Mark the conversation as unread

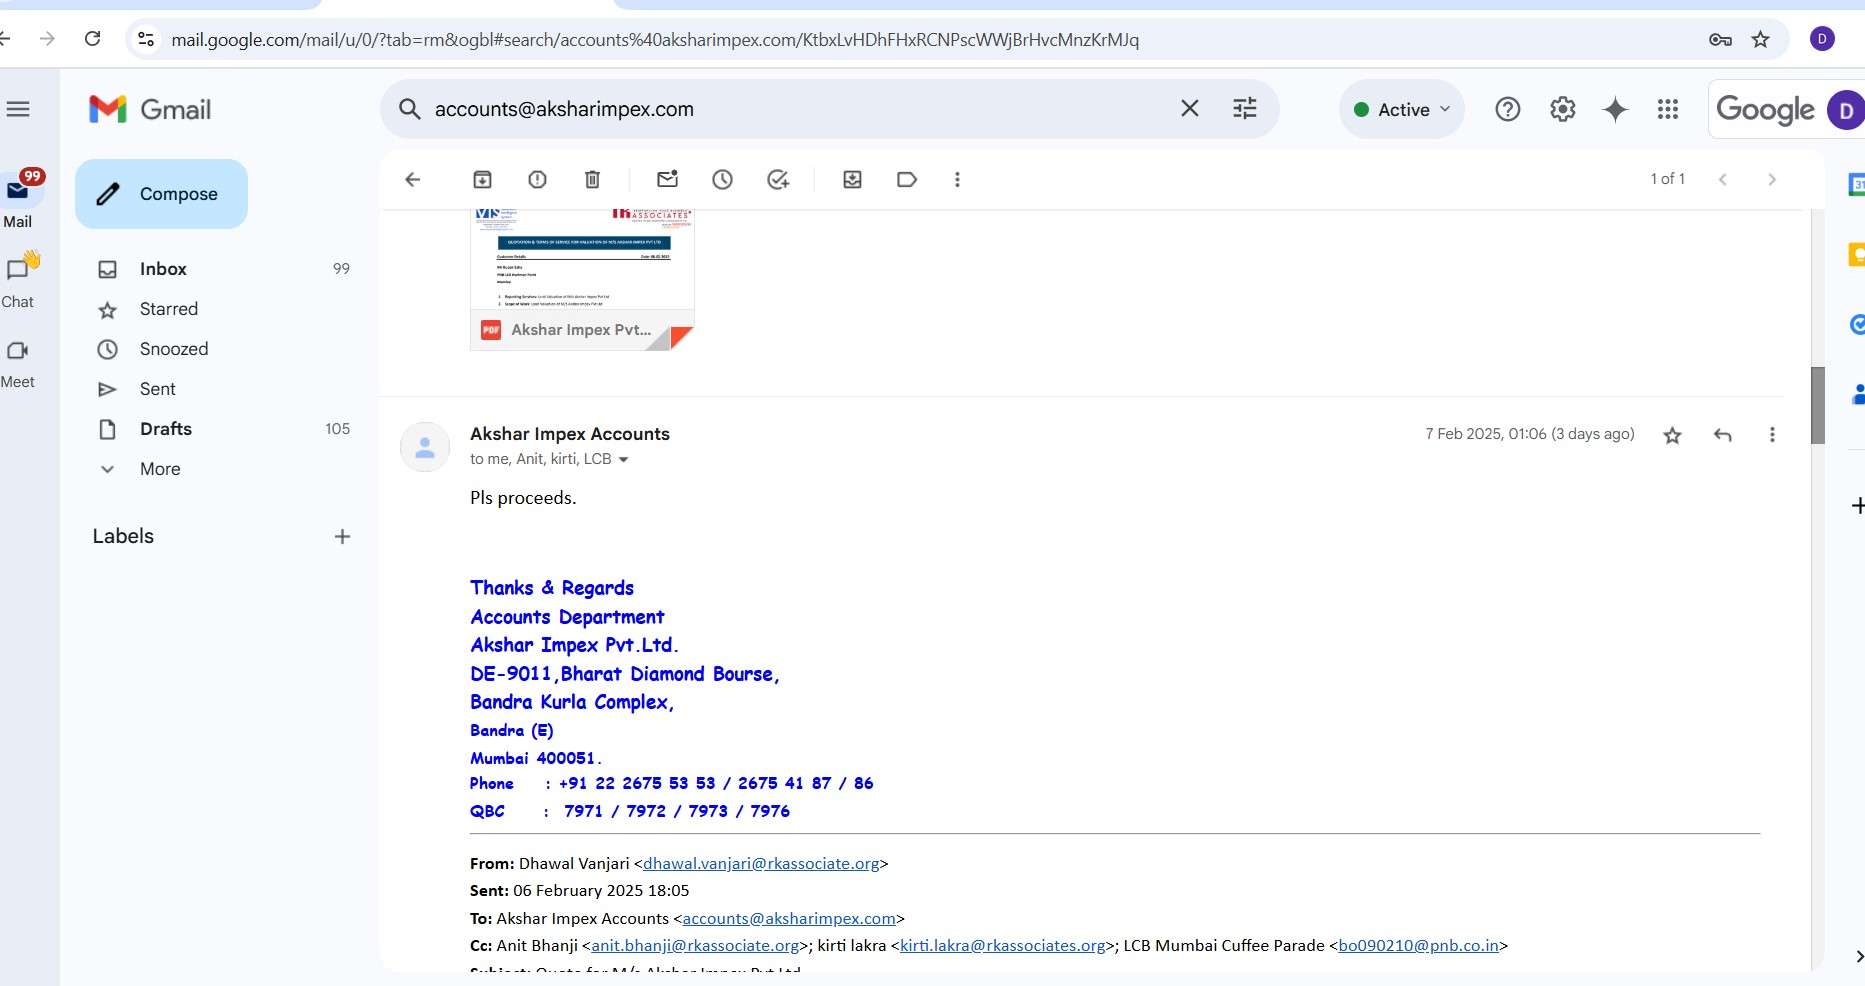[667, 179]
